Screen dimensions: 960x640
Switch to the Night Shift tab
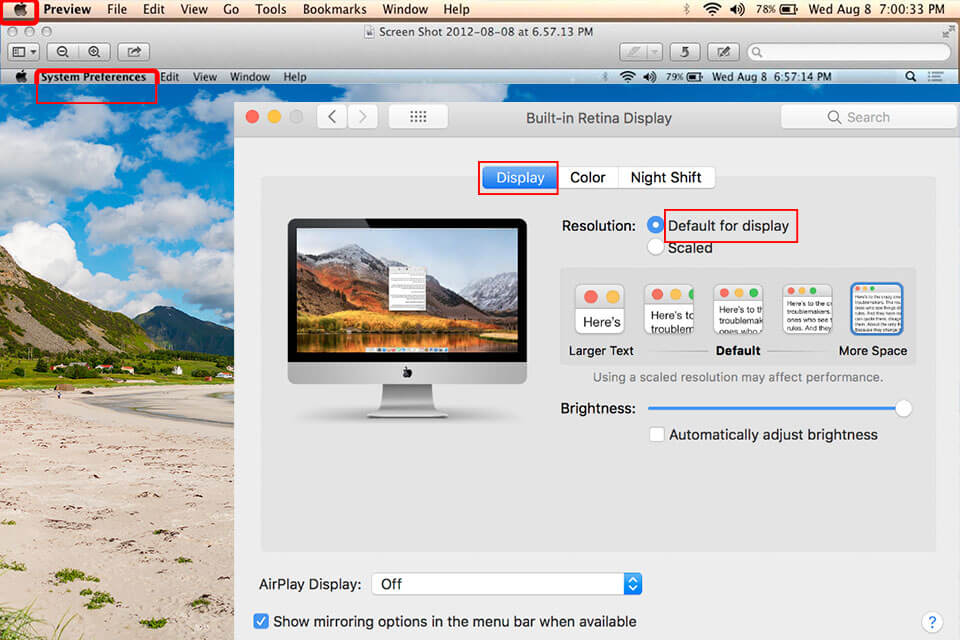[x=666, y=178]
